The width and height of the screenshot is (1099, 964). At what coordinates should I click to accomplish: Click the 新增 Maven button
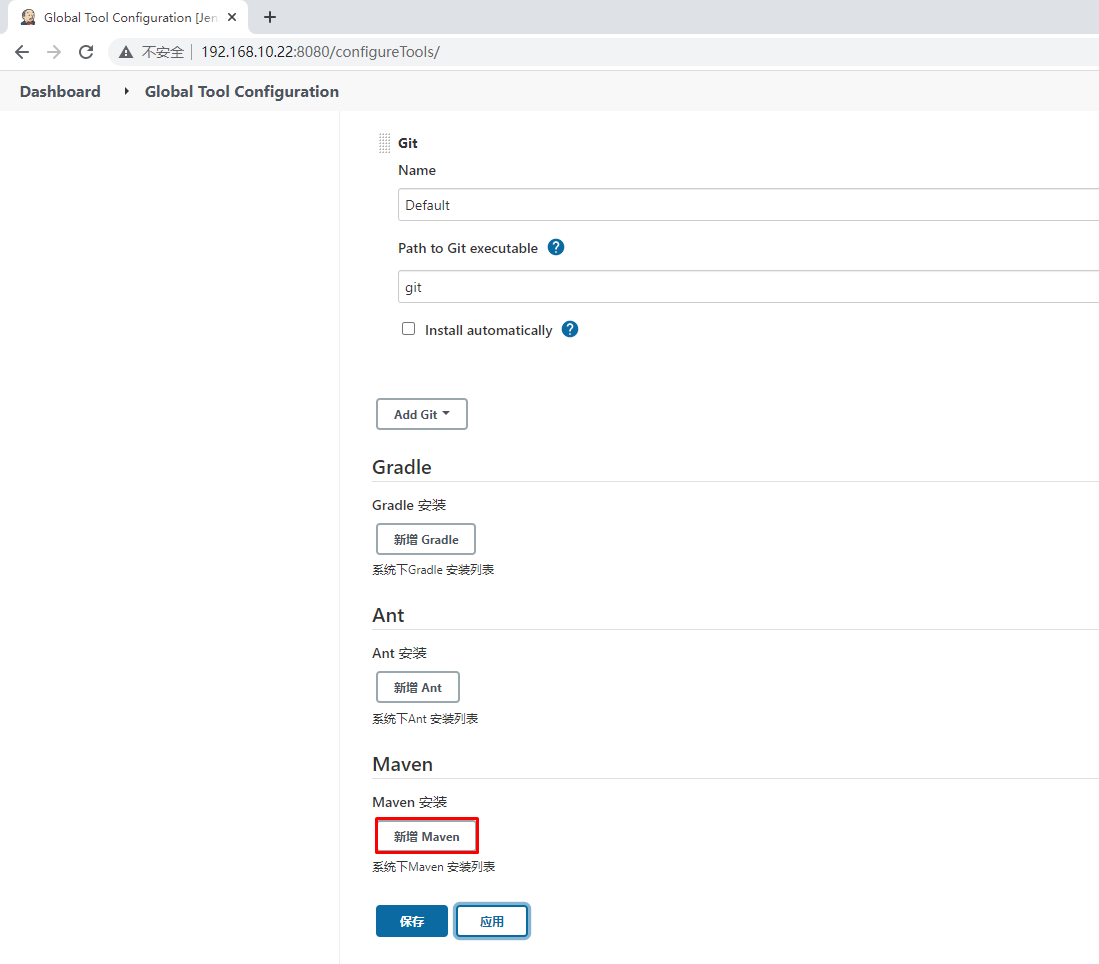pyautogui.click(x=426, y=836)
